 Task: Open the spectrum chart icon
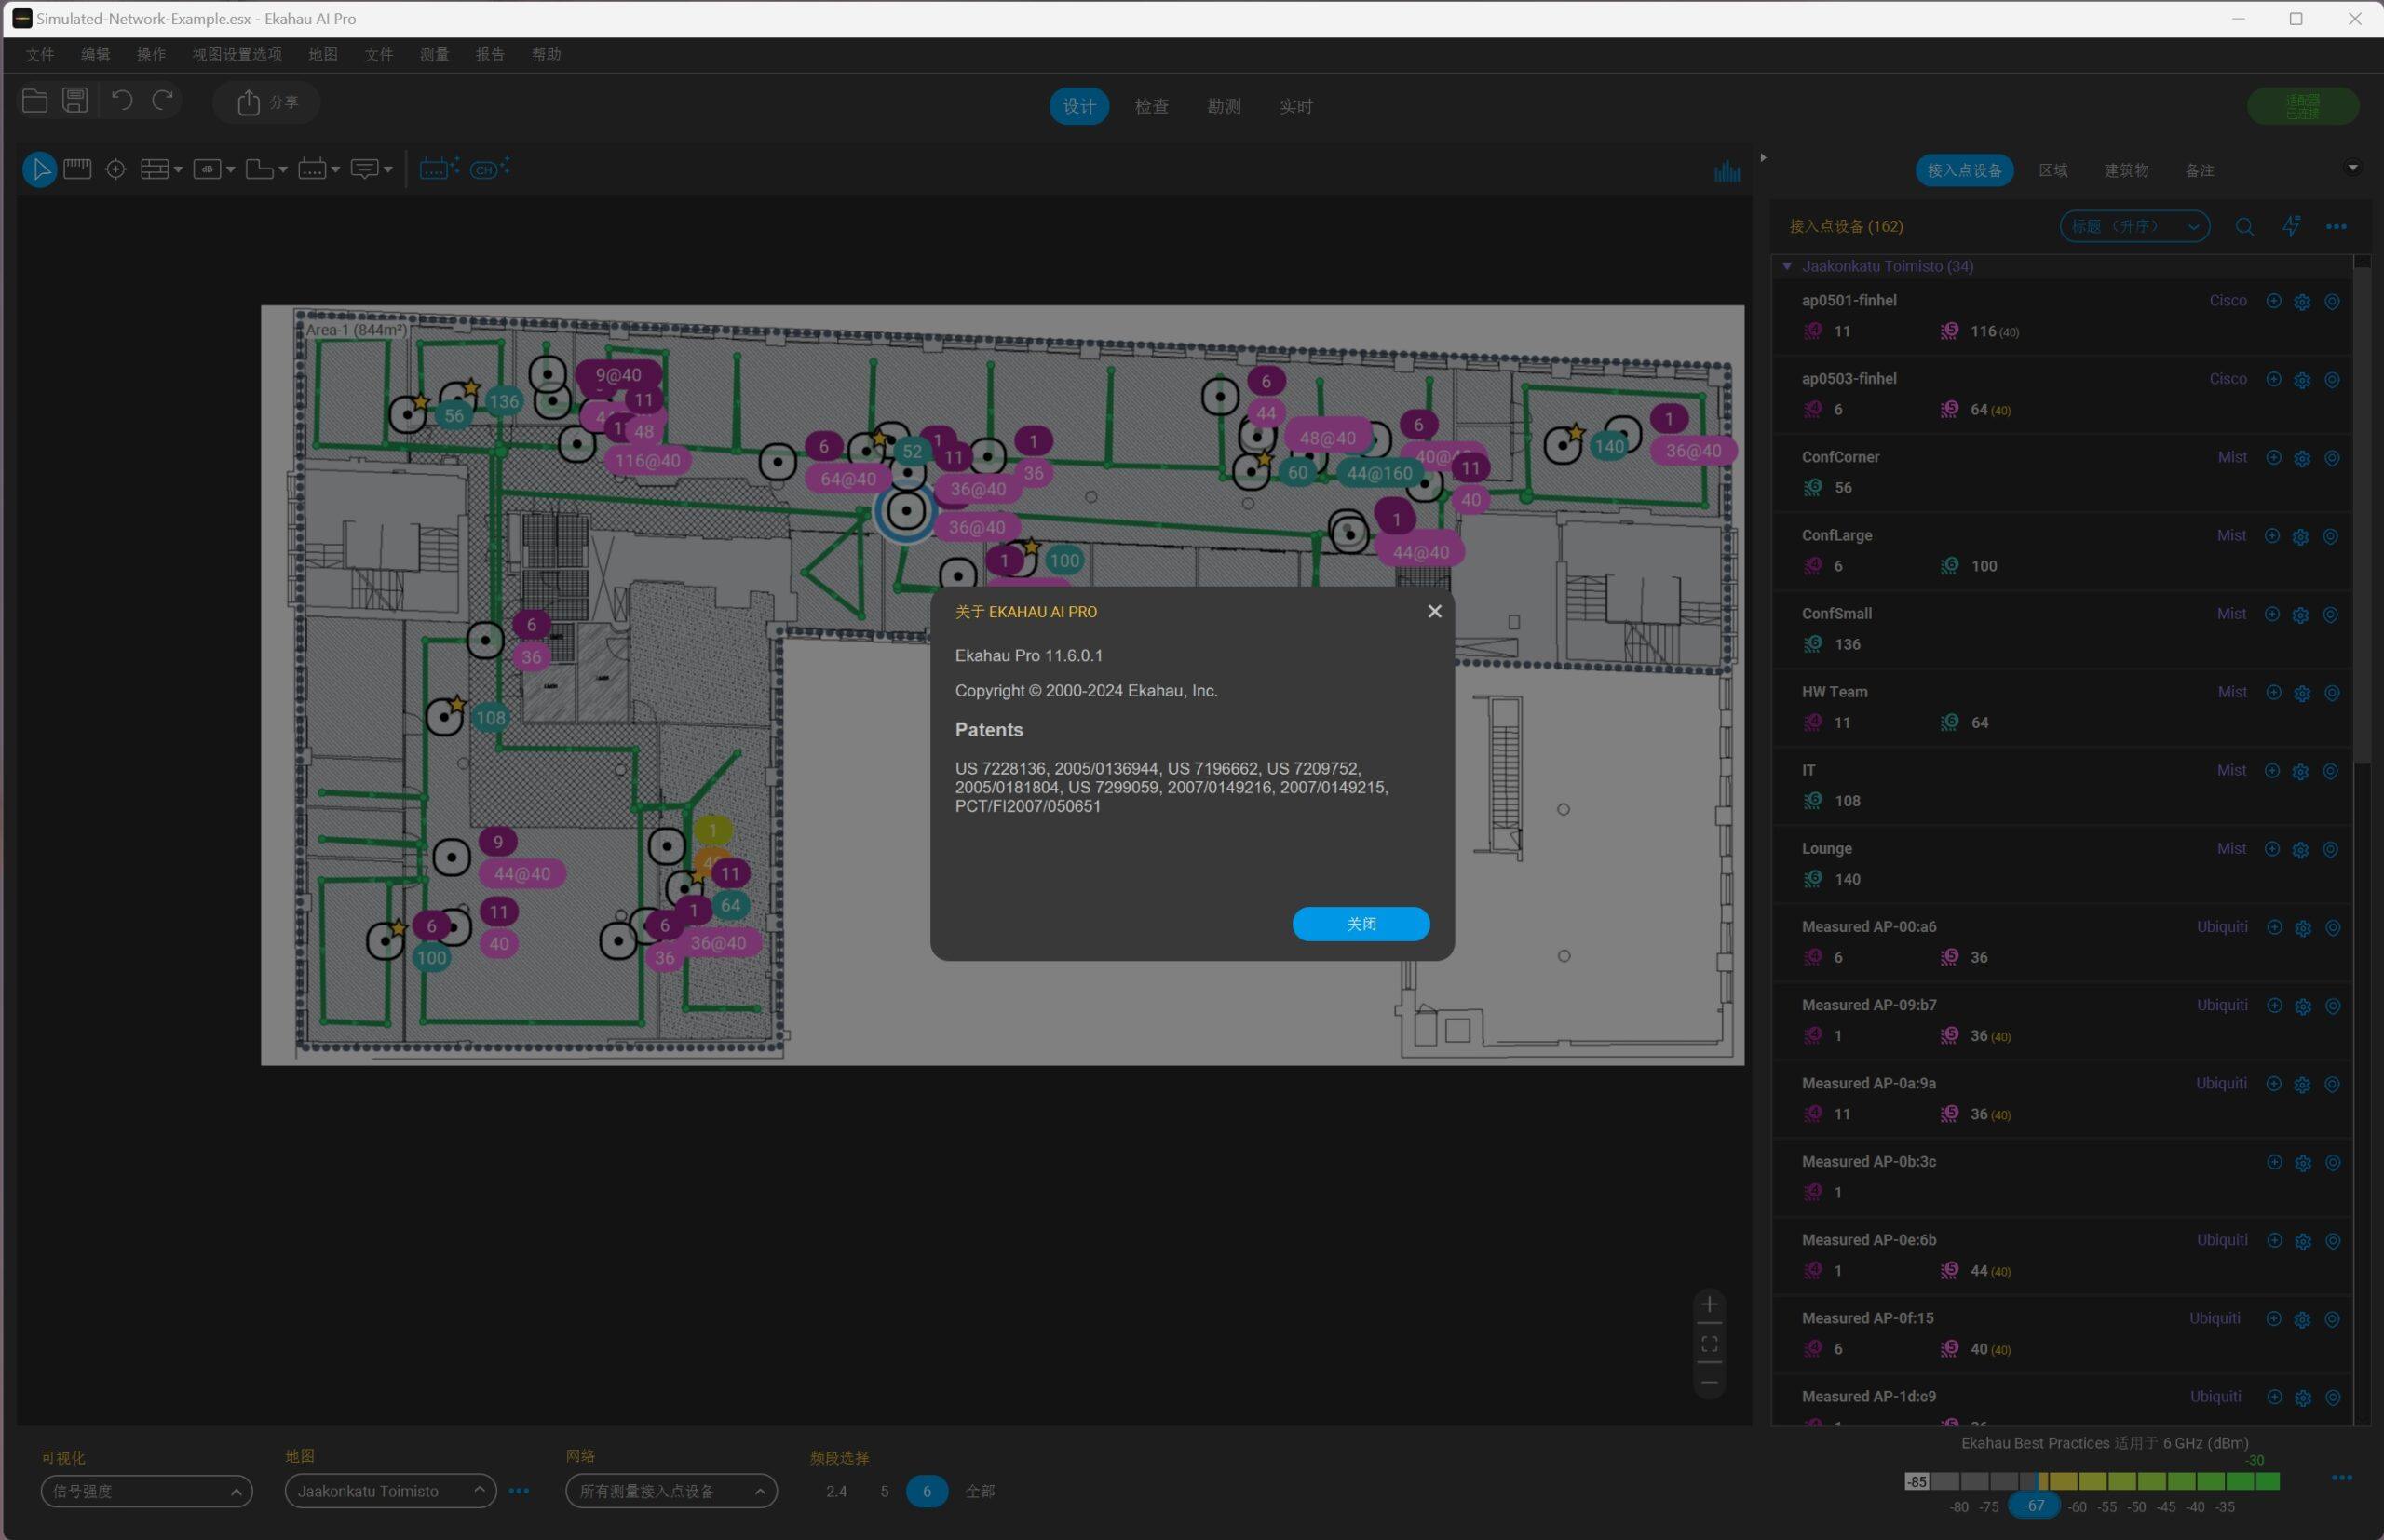pos(1727,171)
